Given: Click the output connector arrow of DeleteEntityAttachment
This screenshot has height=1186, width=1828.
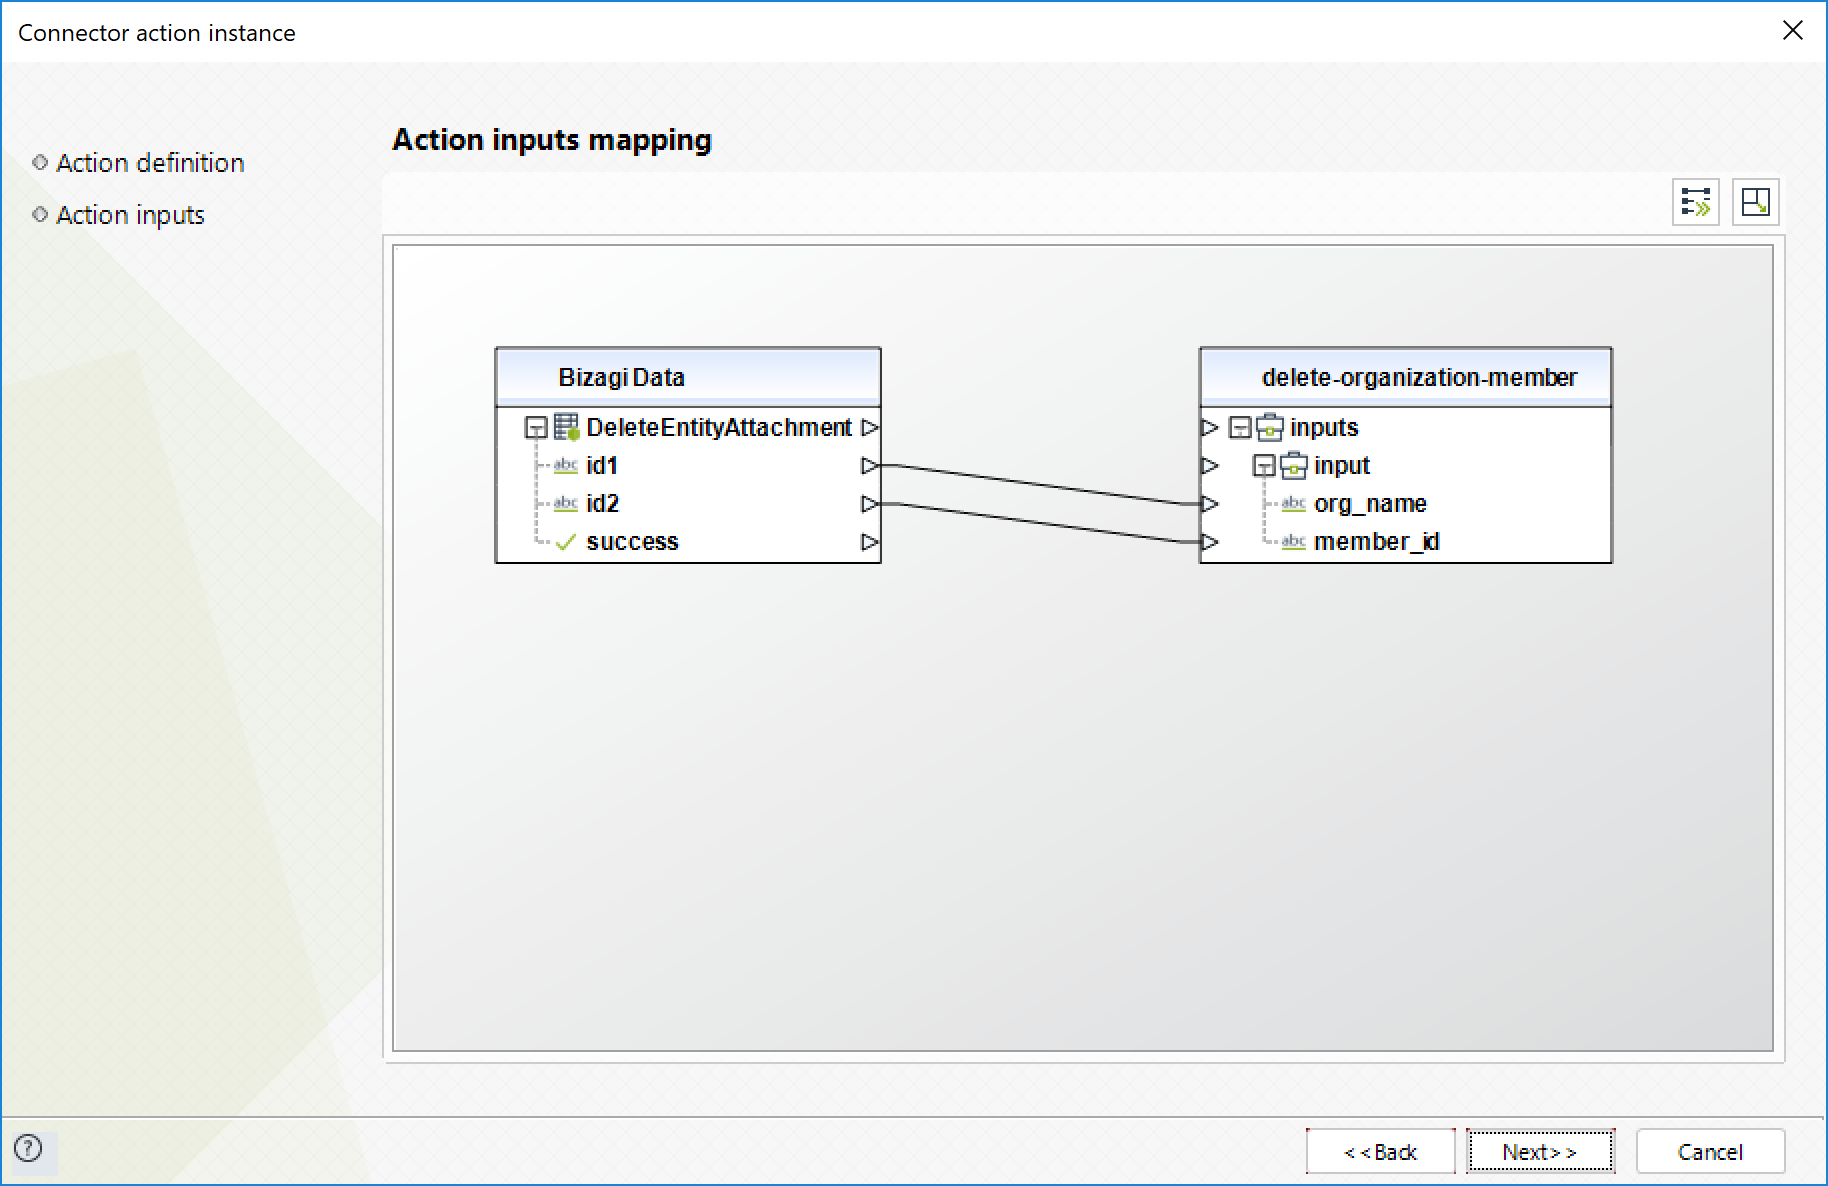Looking at the screenshot, I should (870, 427).
